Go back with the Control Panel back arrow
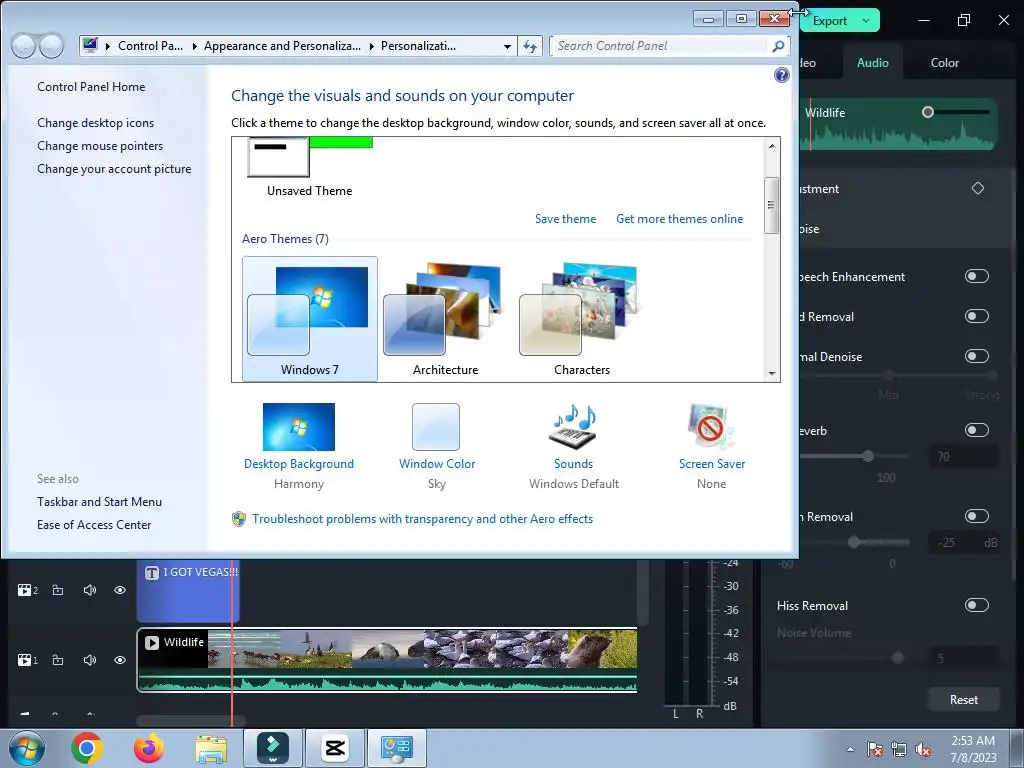This screenshot has width=1024, height=768. (x=24, y=46)
